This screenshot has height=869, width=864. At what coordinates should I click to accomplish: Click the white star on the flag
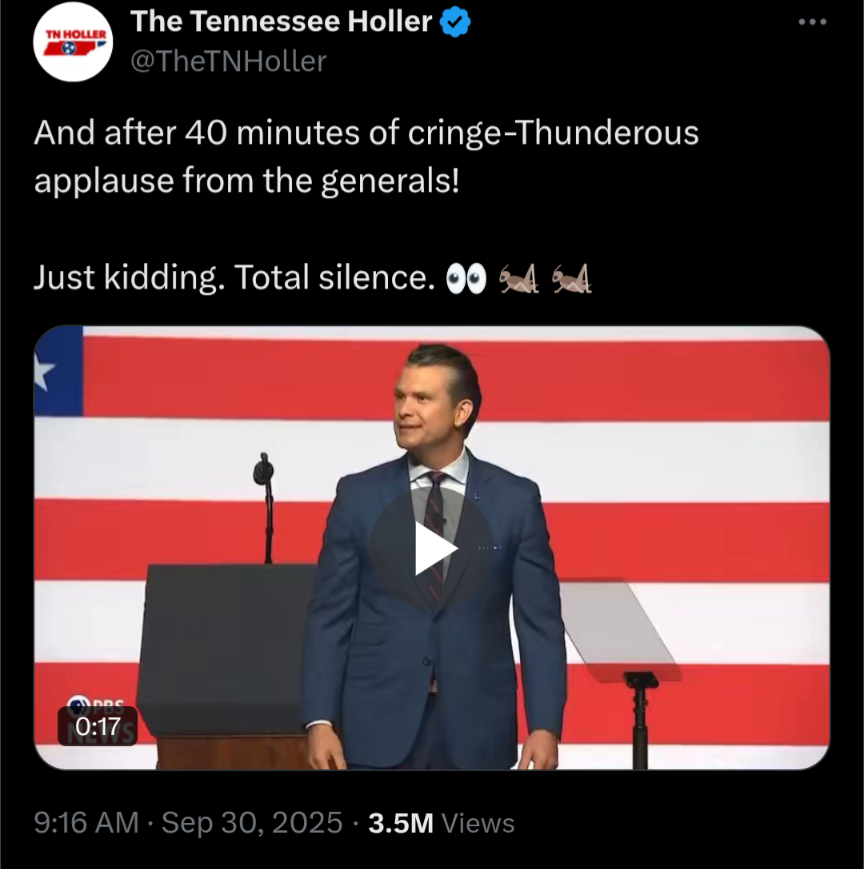(44, 374)
